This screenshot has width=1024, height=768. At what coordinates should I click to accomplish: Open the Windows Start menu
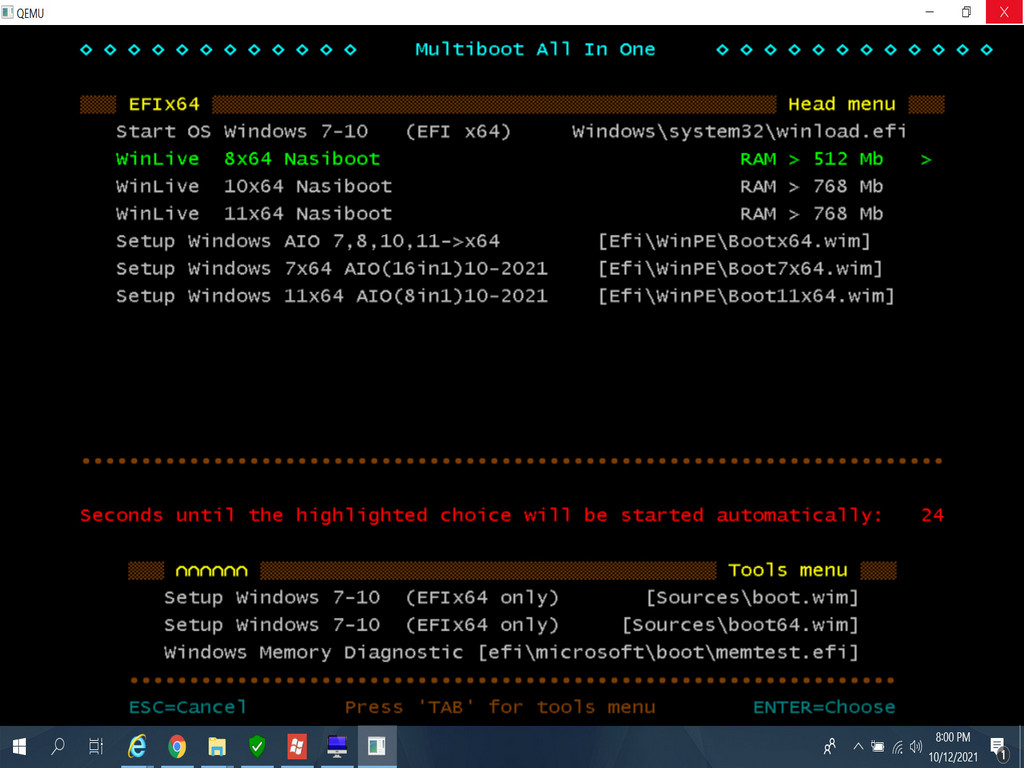(x=19, y=746)
